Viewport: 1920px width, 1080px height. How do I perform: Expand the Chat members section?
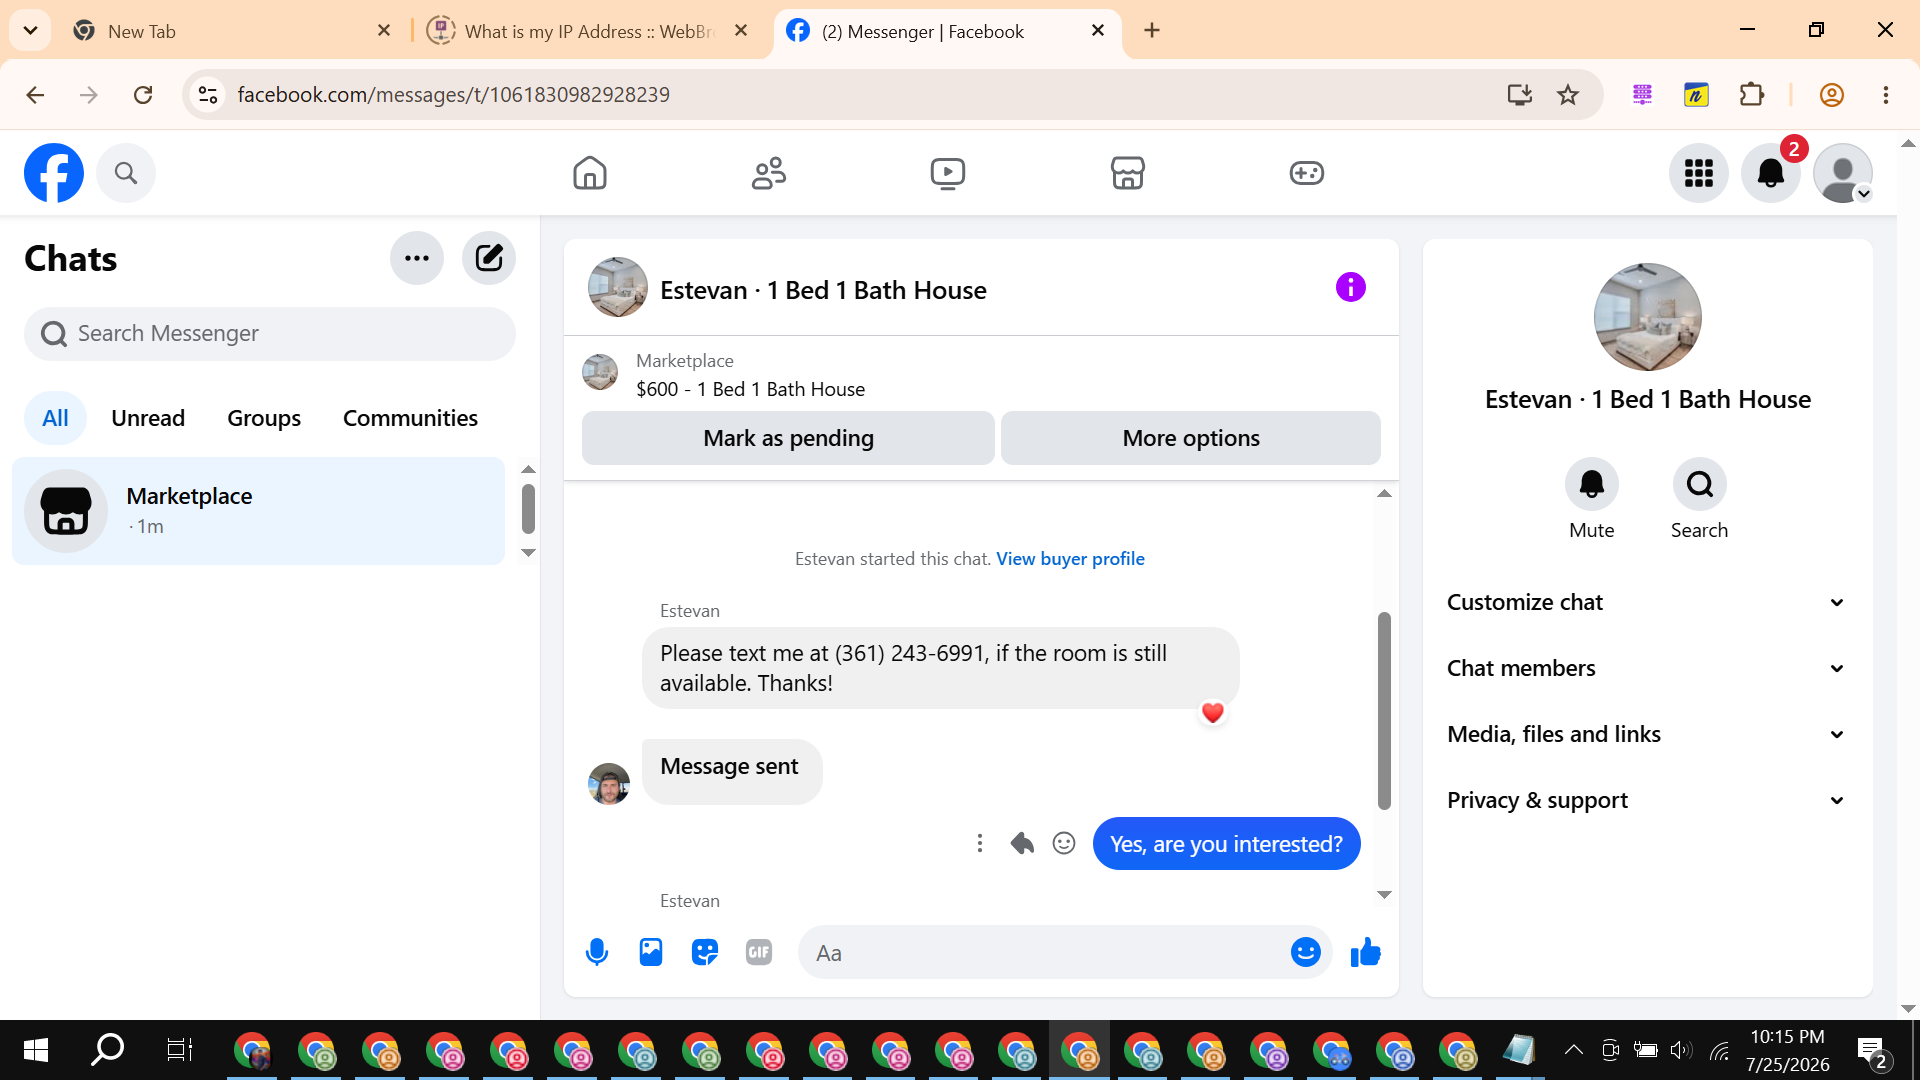pos(1646,668)
